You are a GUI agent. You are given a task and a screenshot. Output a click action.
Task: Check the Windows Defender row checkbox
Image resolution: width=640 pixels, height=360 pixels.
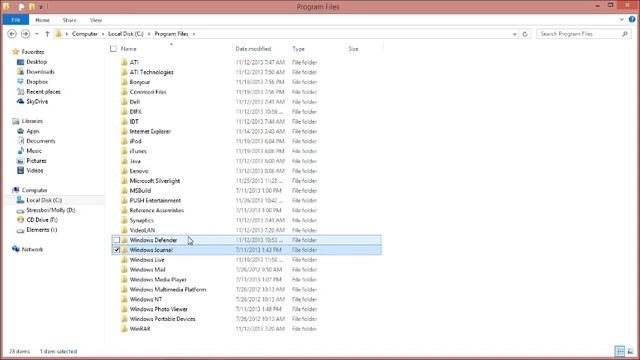(x=117, y=240)
